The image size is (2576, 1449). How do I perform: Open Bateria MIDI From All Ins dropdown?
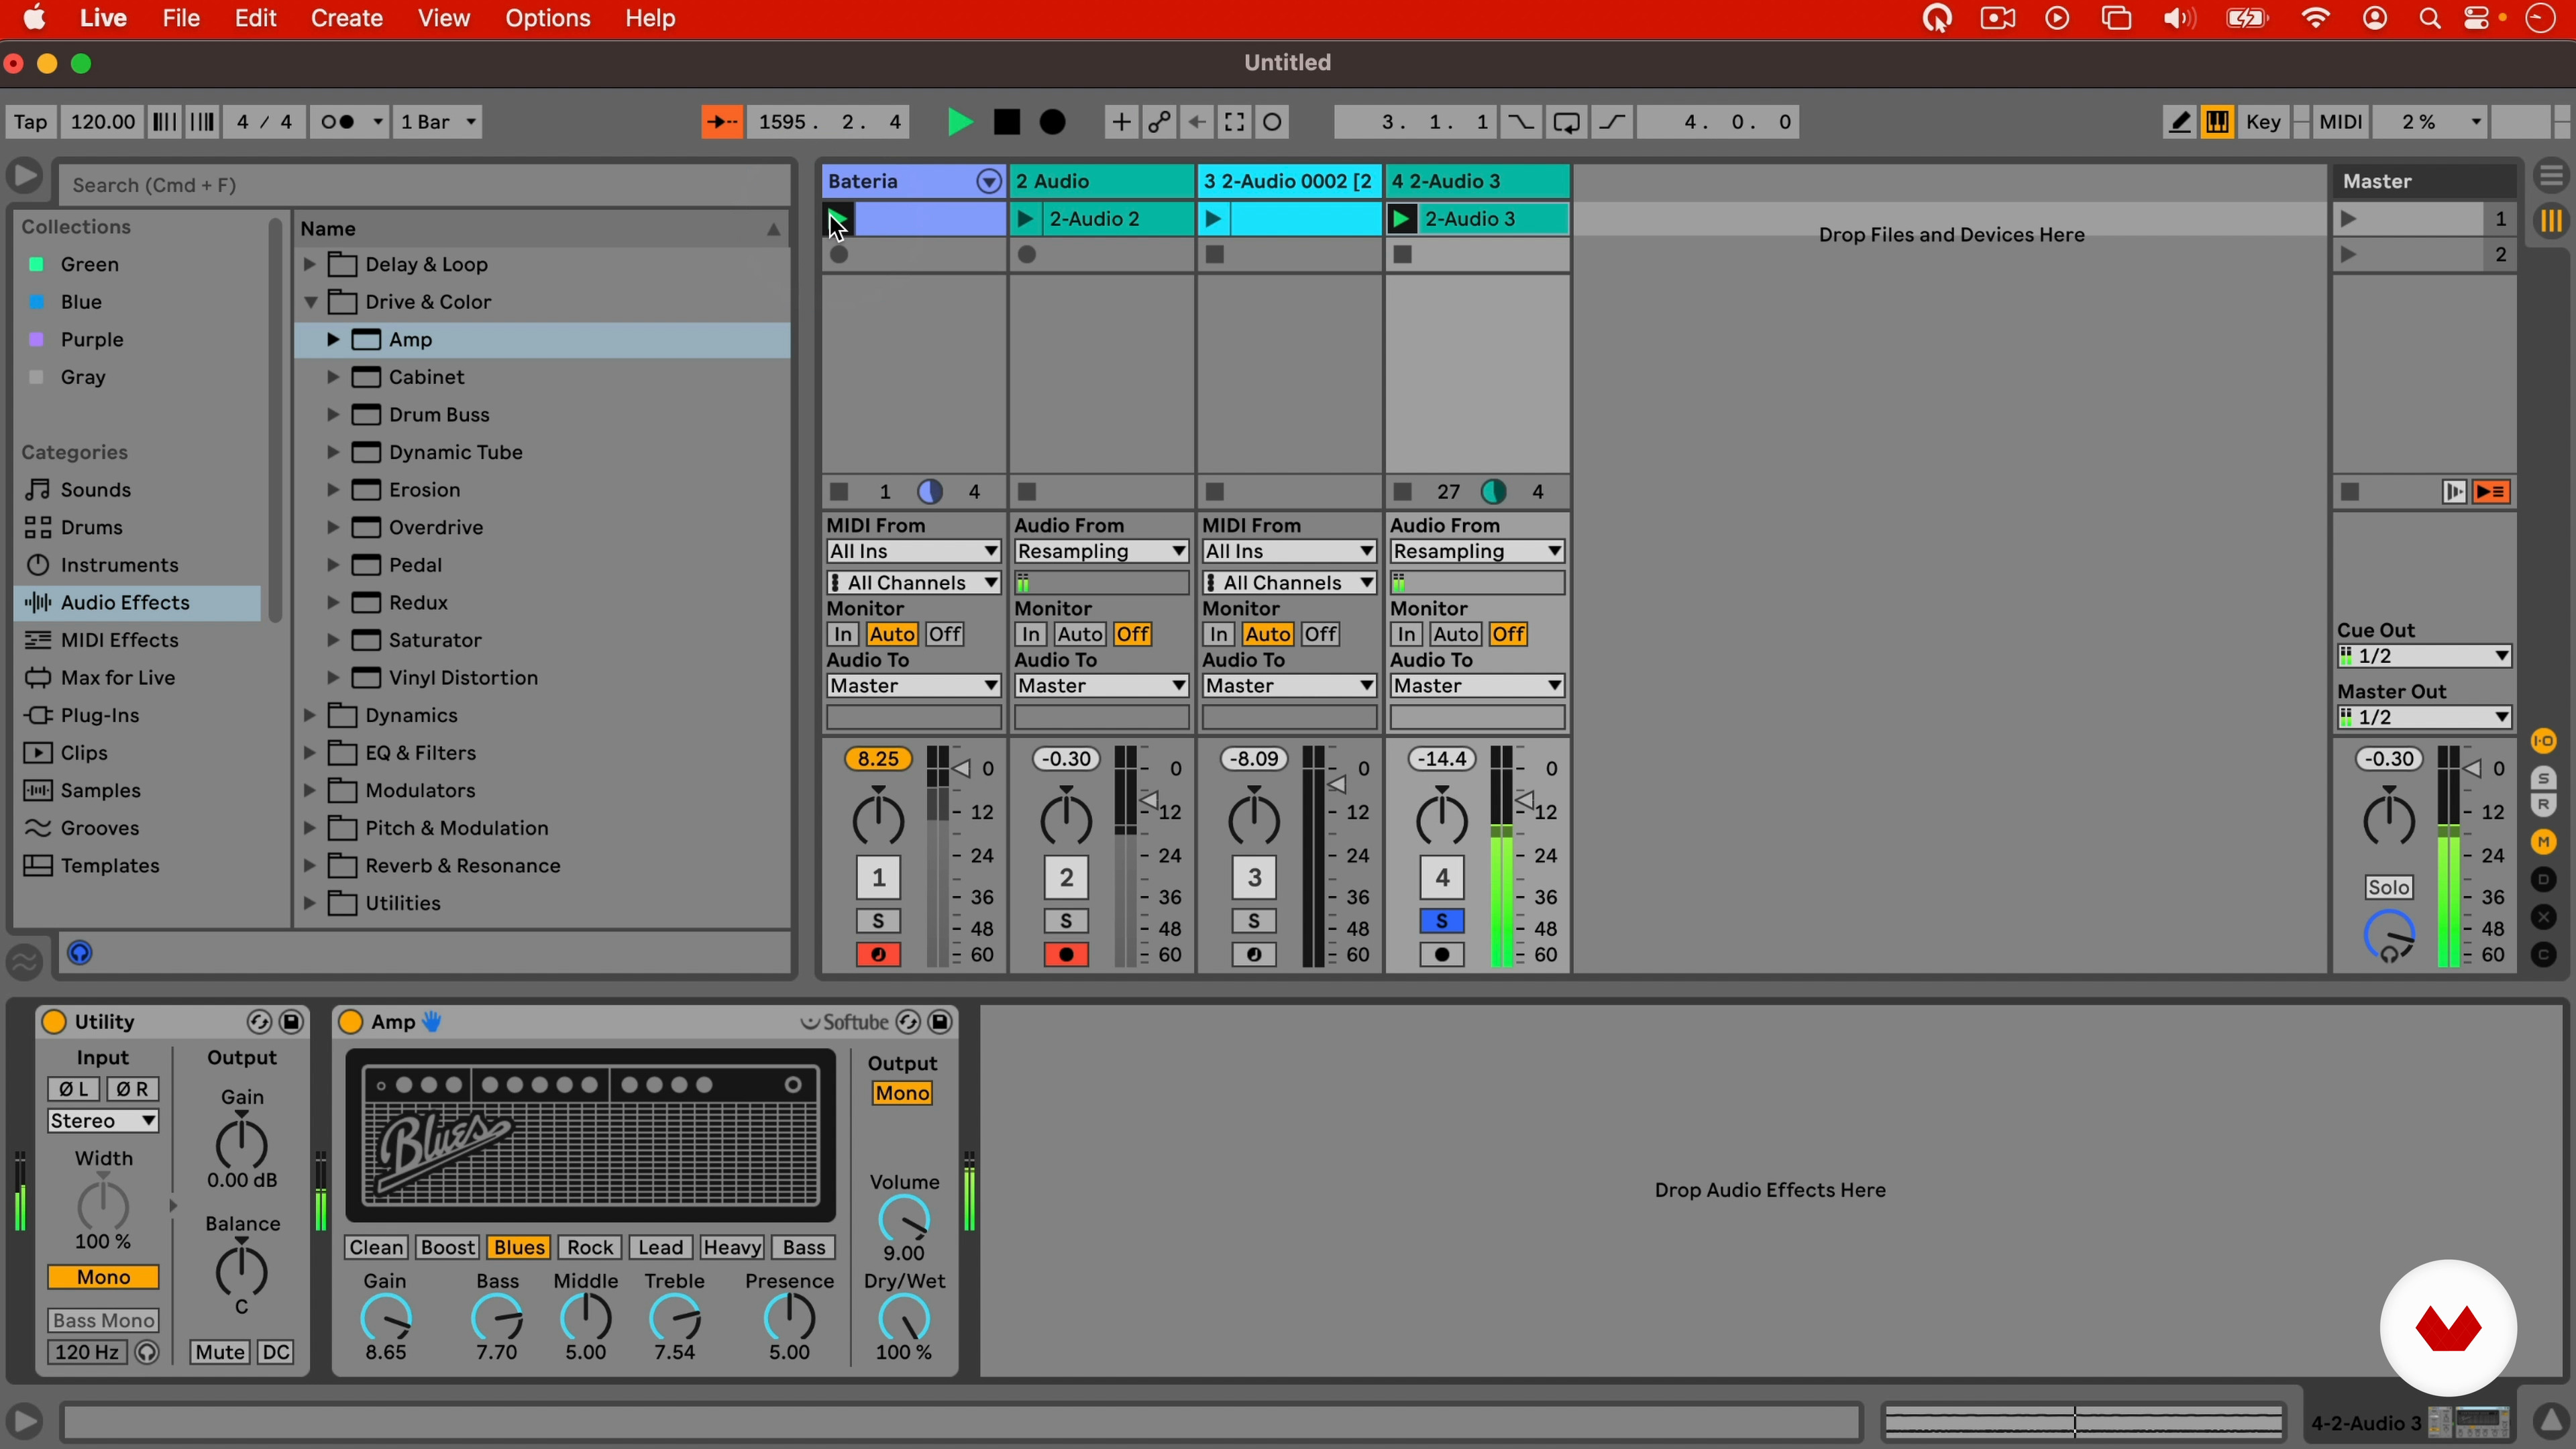[x=913, y=552]
